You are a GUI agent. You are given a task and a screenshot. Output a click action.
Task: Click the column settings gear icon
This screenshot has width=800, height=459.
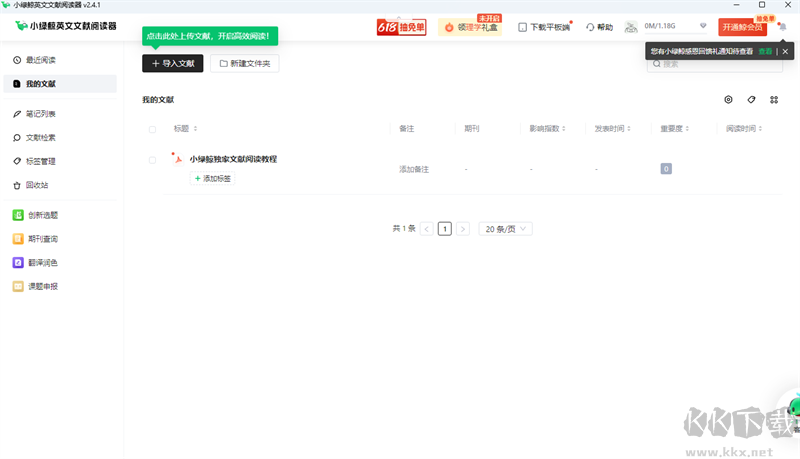(729, 99)
